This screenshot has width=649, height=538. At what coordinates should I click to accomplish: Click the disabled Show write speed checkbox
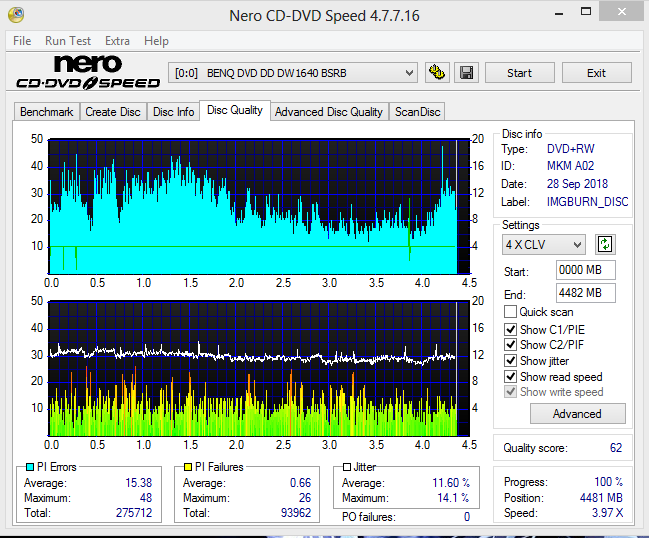[510, 391]
